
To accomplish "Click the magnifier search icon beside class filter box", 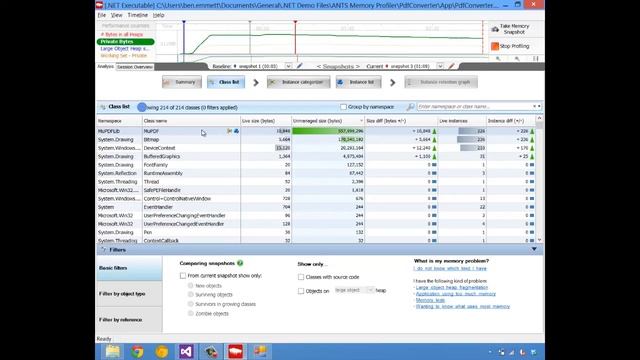I will pyautogui.click(x=410, y=107).
